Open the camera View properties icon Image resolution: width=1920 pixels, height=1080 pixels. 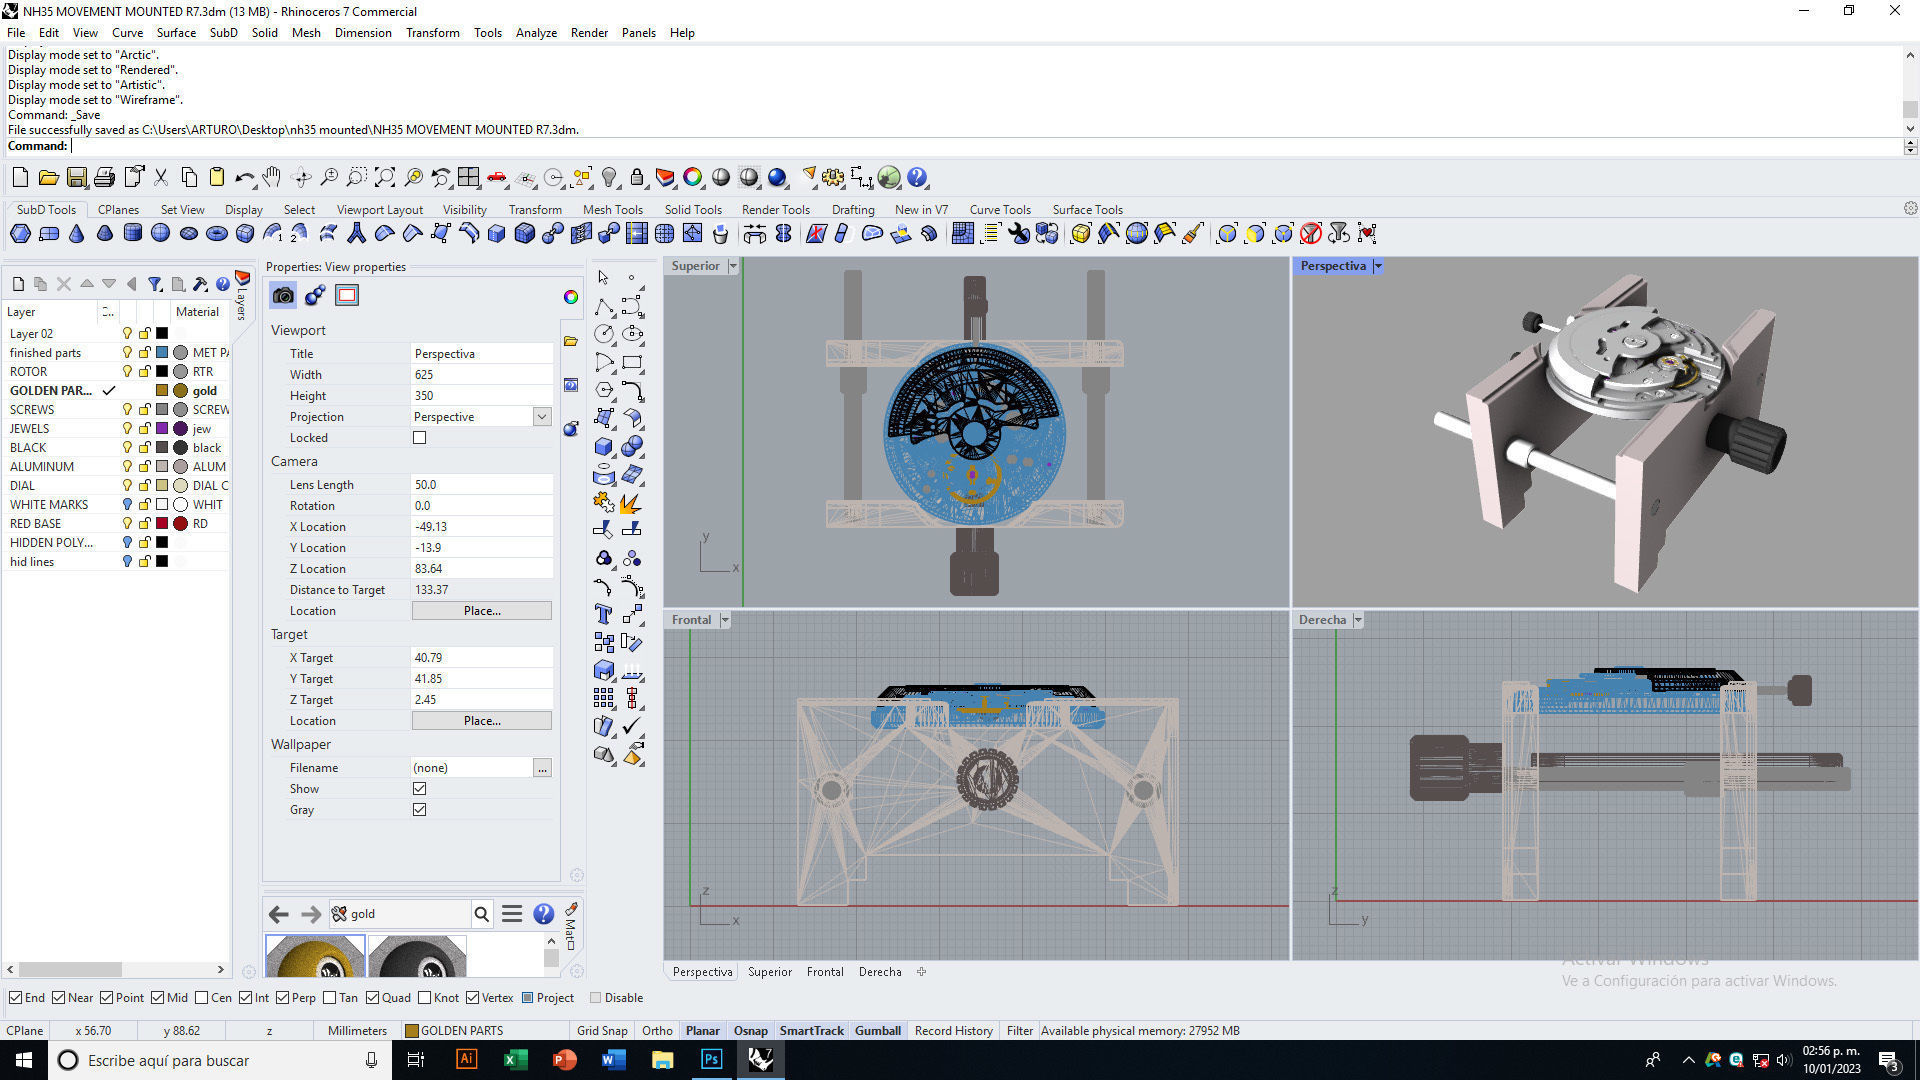click(x=283, y=295)
